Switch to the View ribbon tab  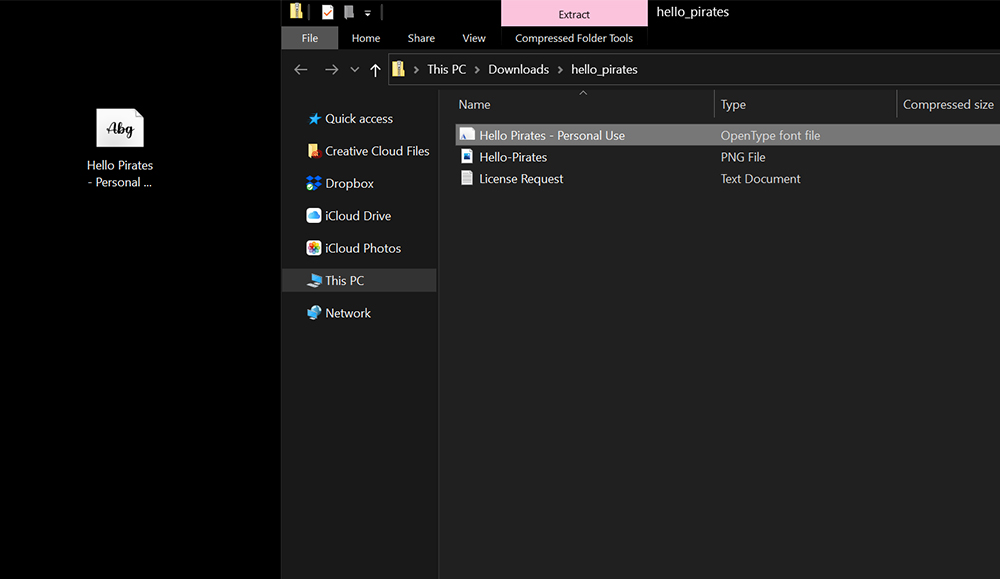coord(474,38)
